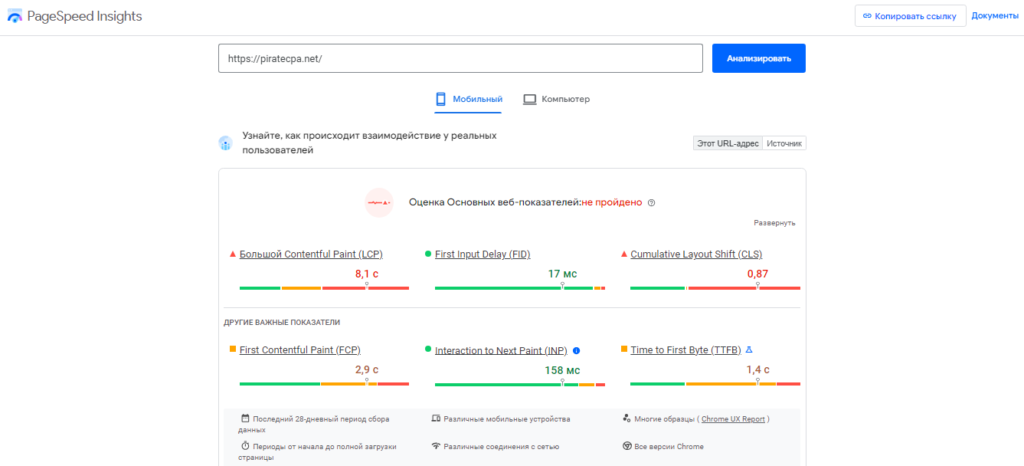
Task: Switch to Мобильный tab
Action: (x=469, y=100)
